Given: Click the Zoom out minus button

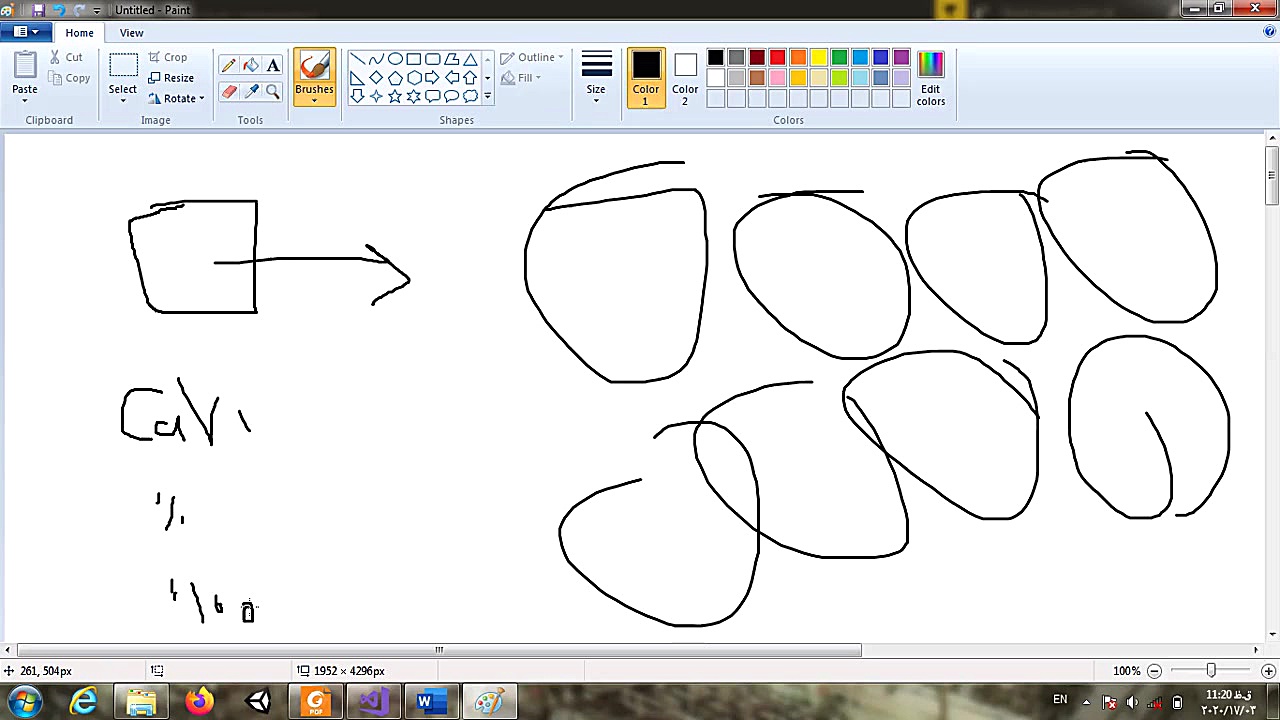Looking at the screenshot, I should tap(1154, 671).
